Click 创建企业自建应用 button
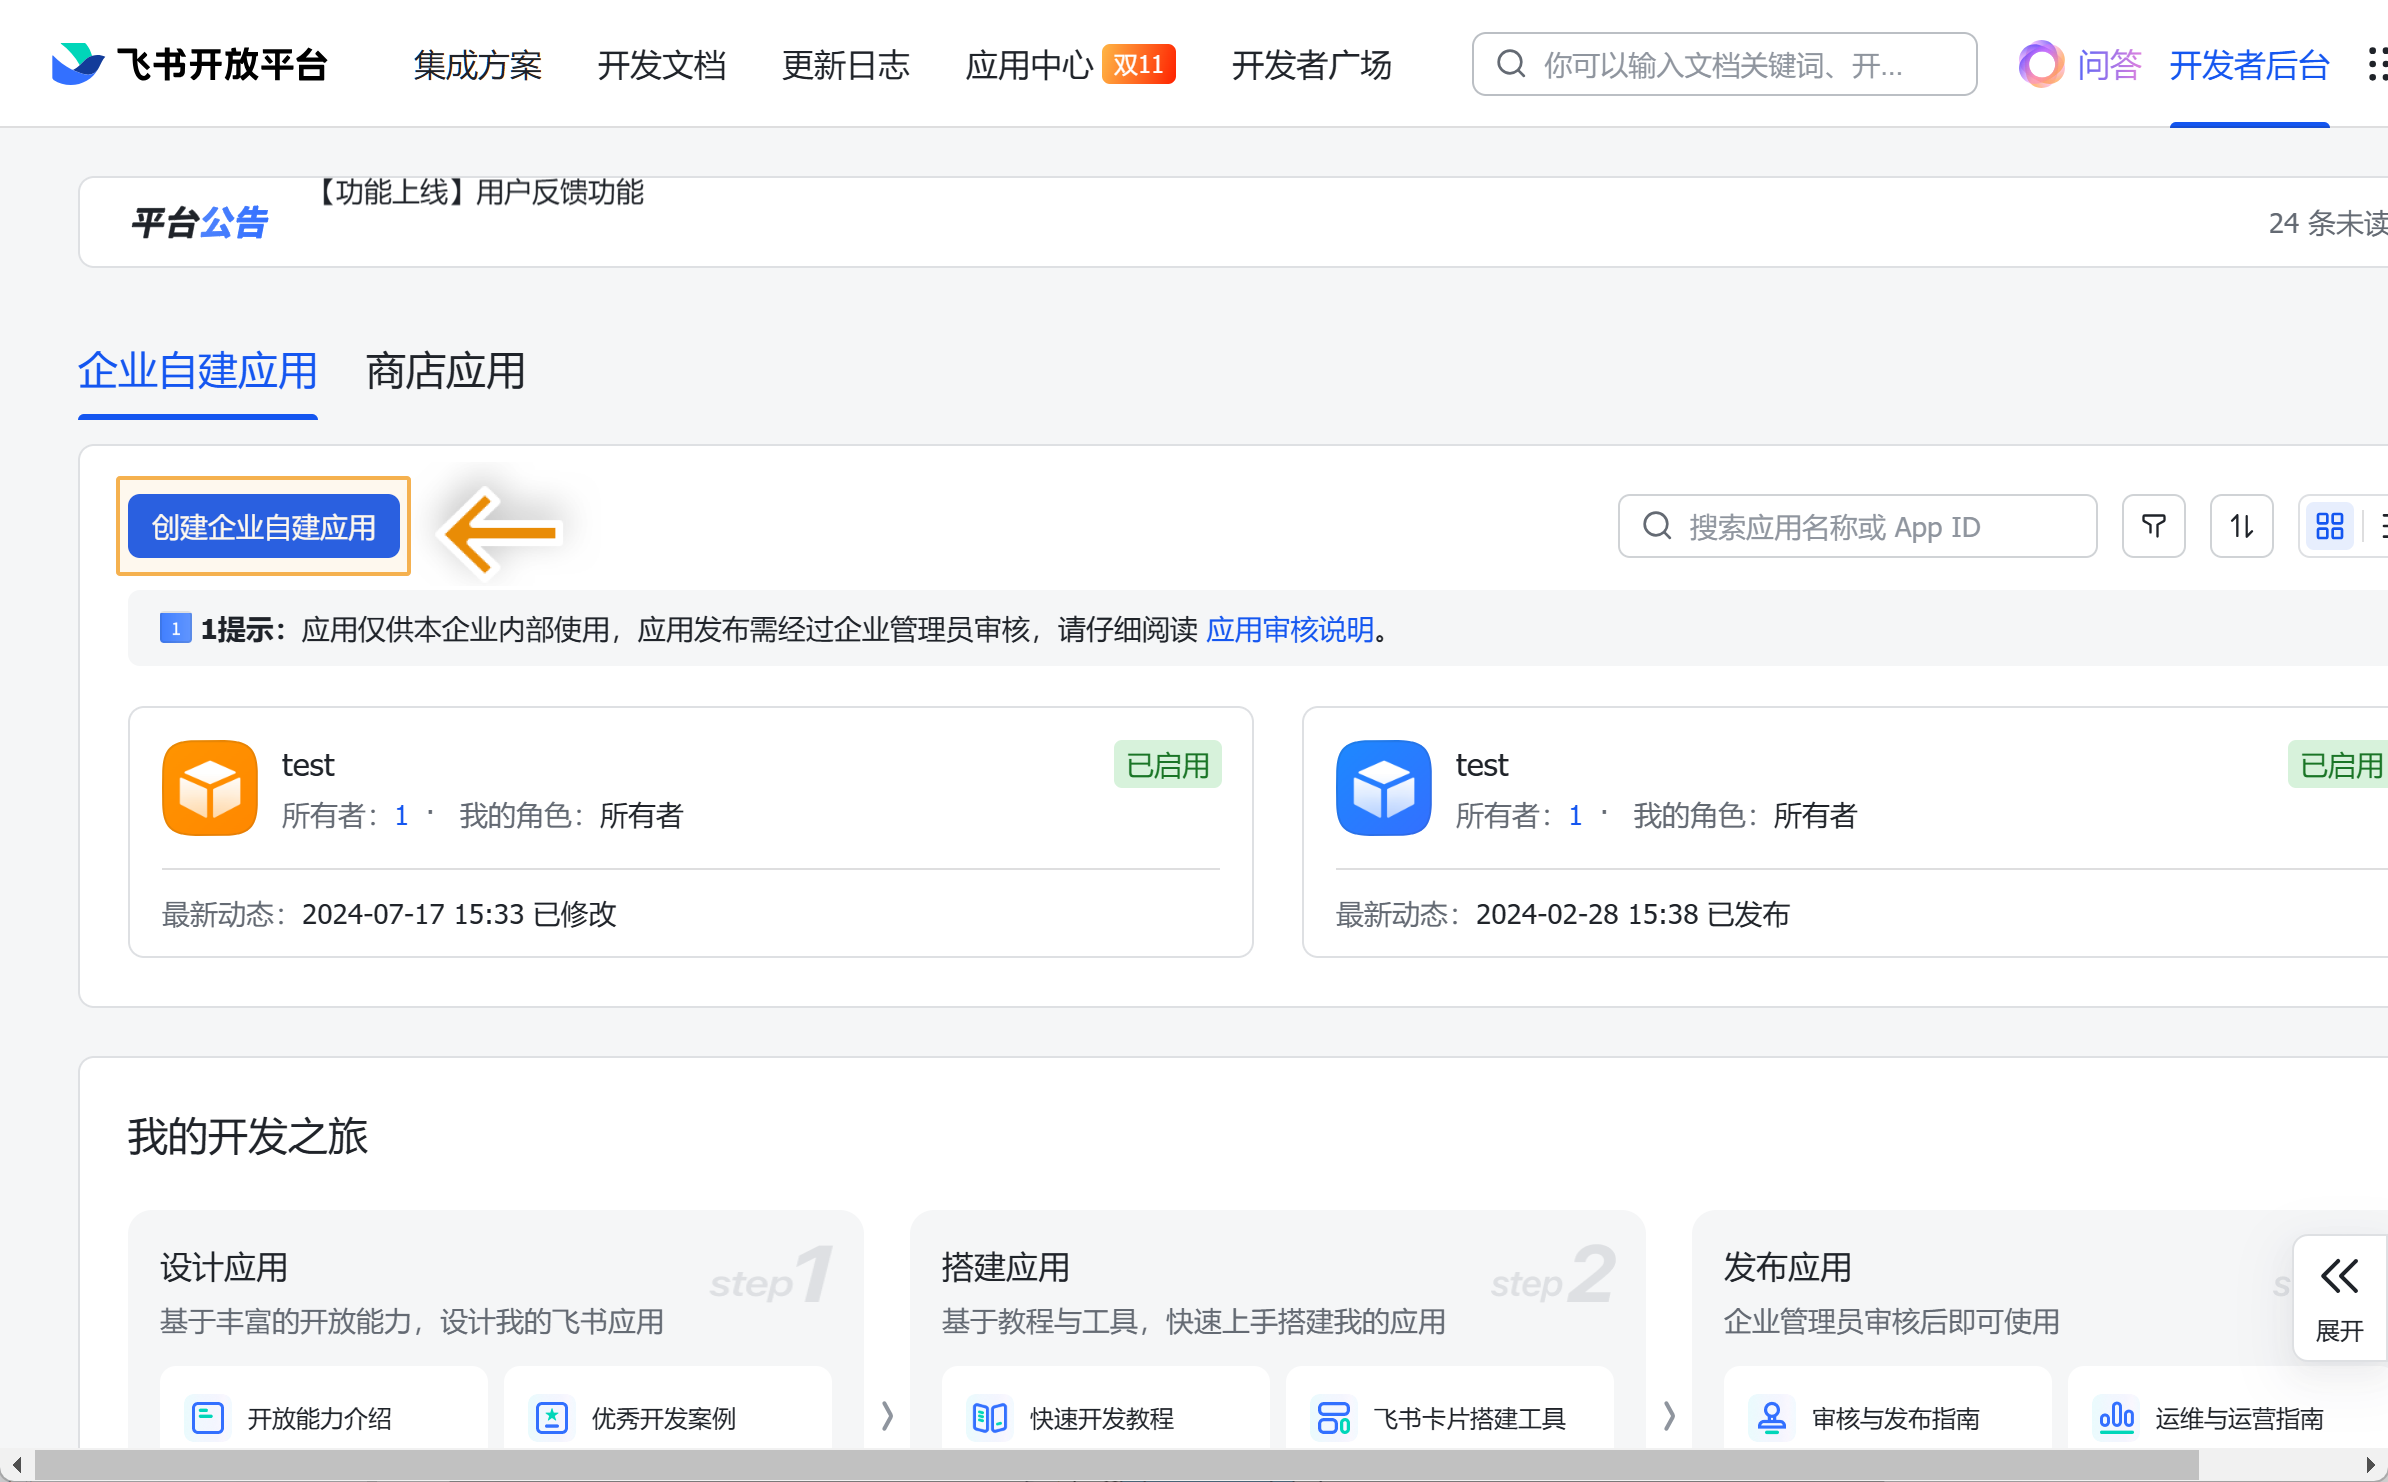 click(264, 527)
